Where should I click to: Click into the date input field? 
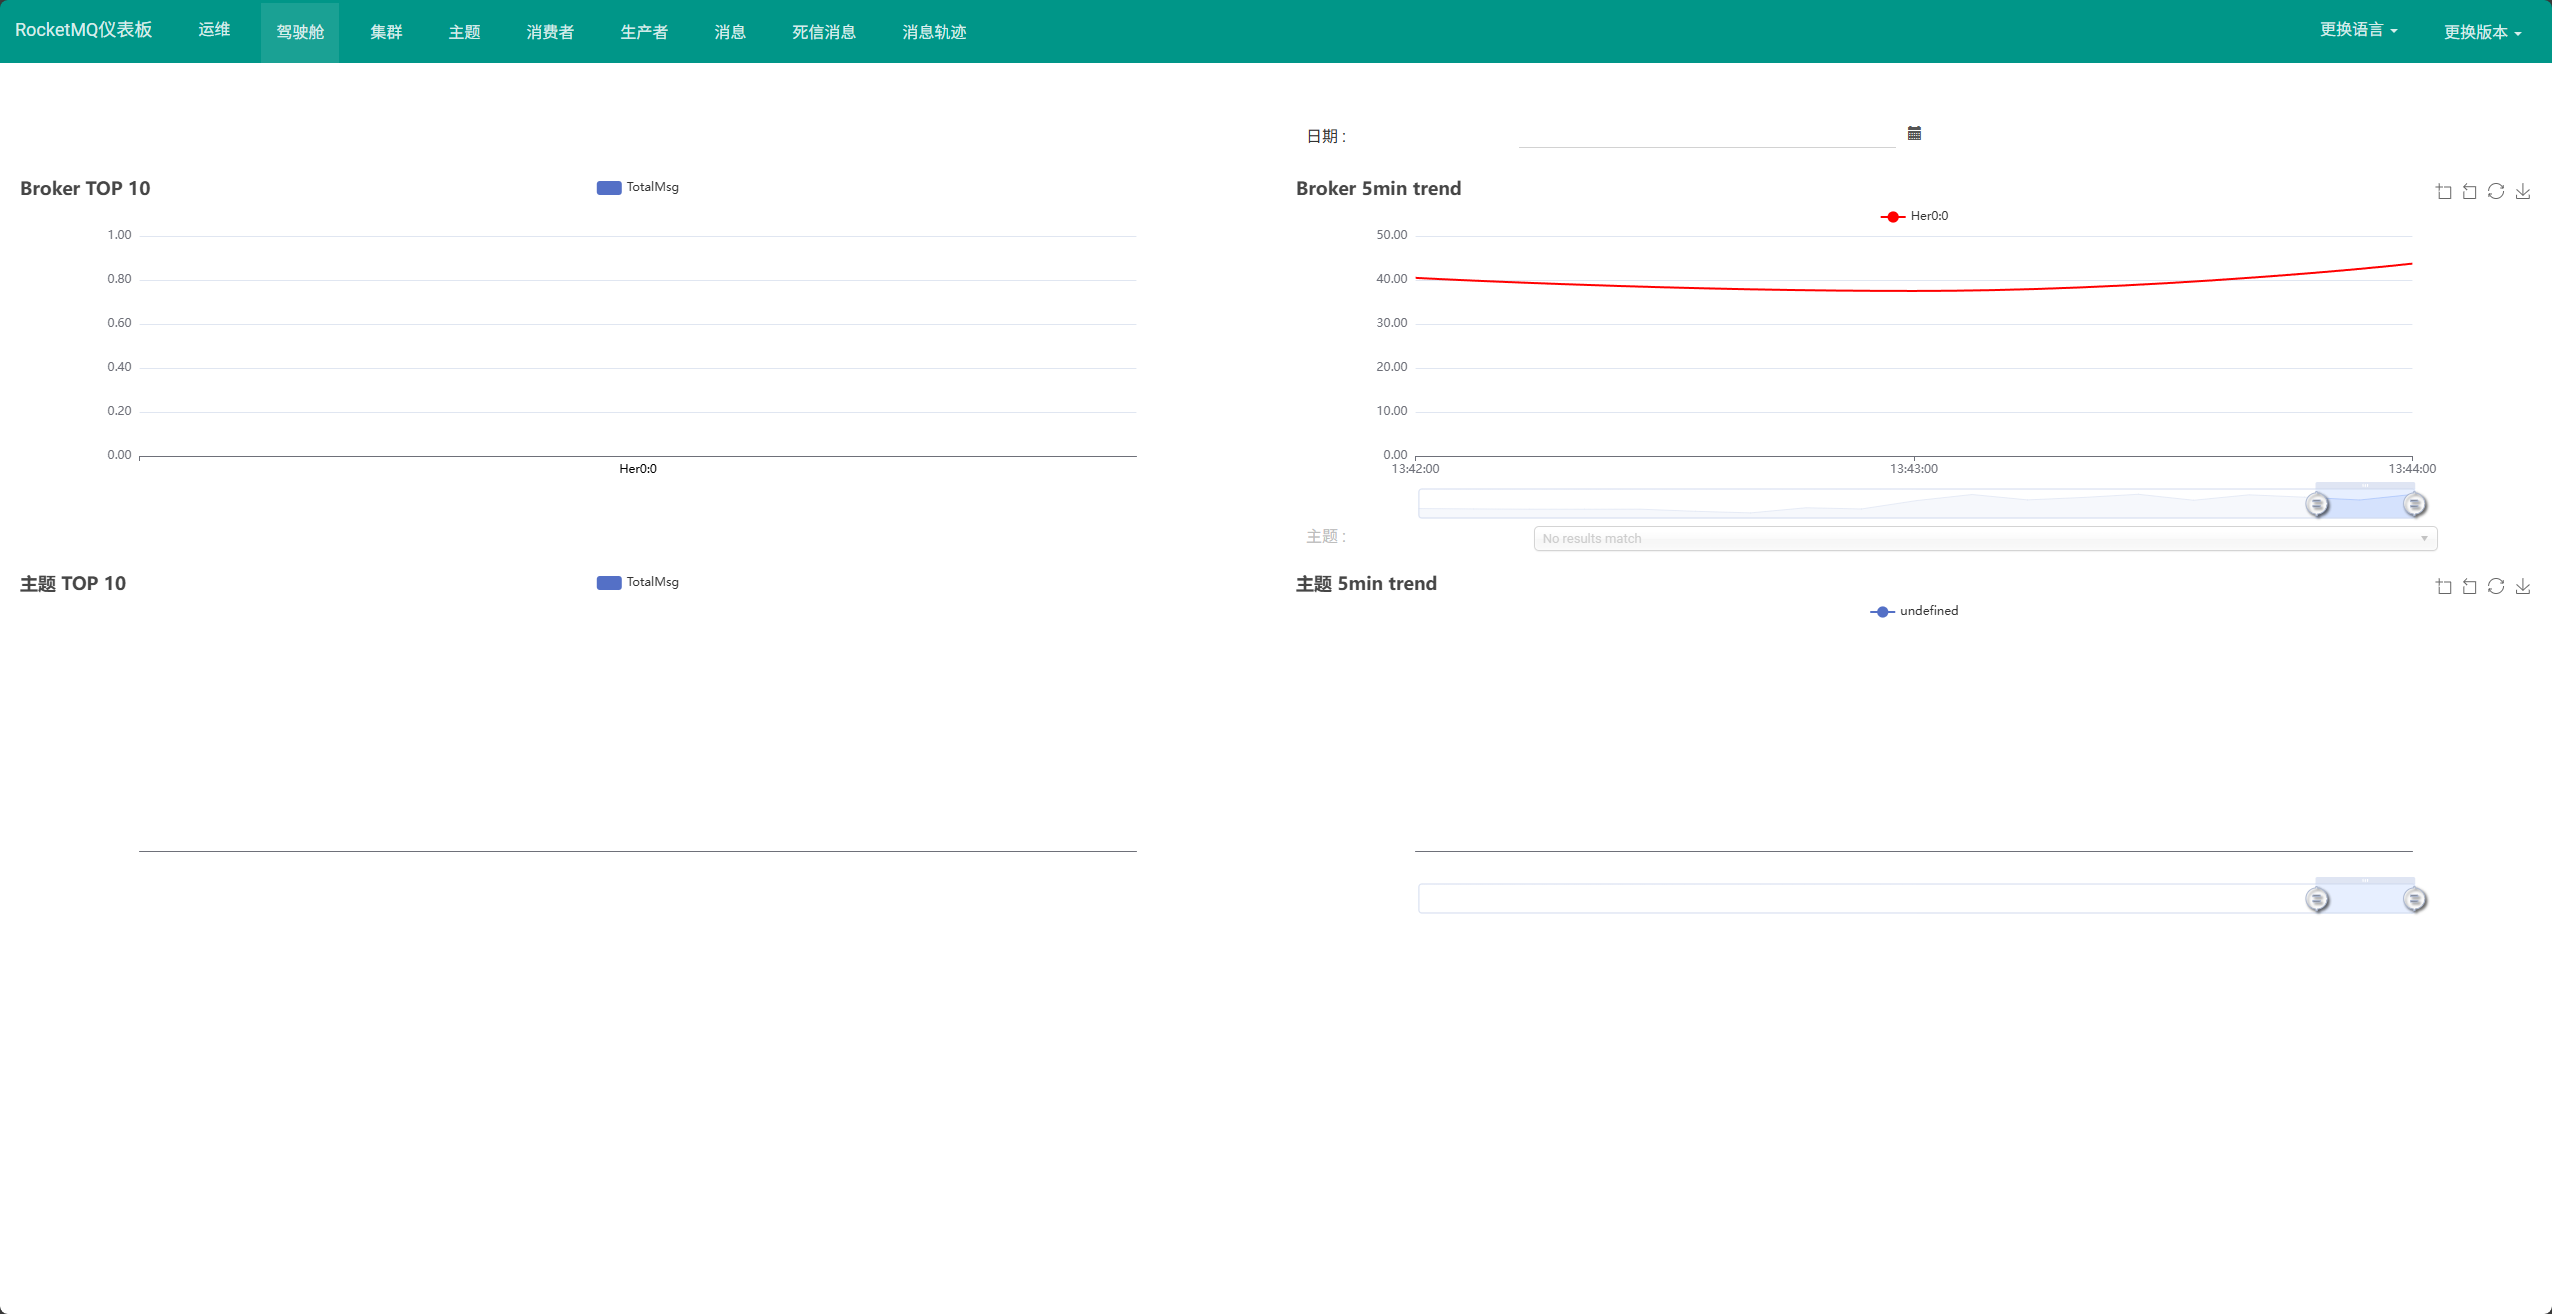(1706, 134)
